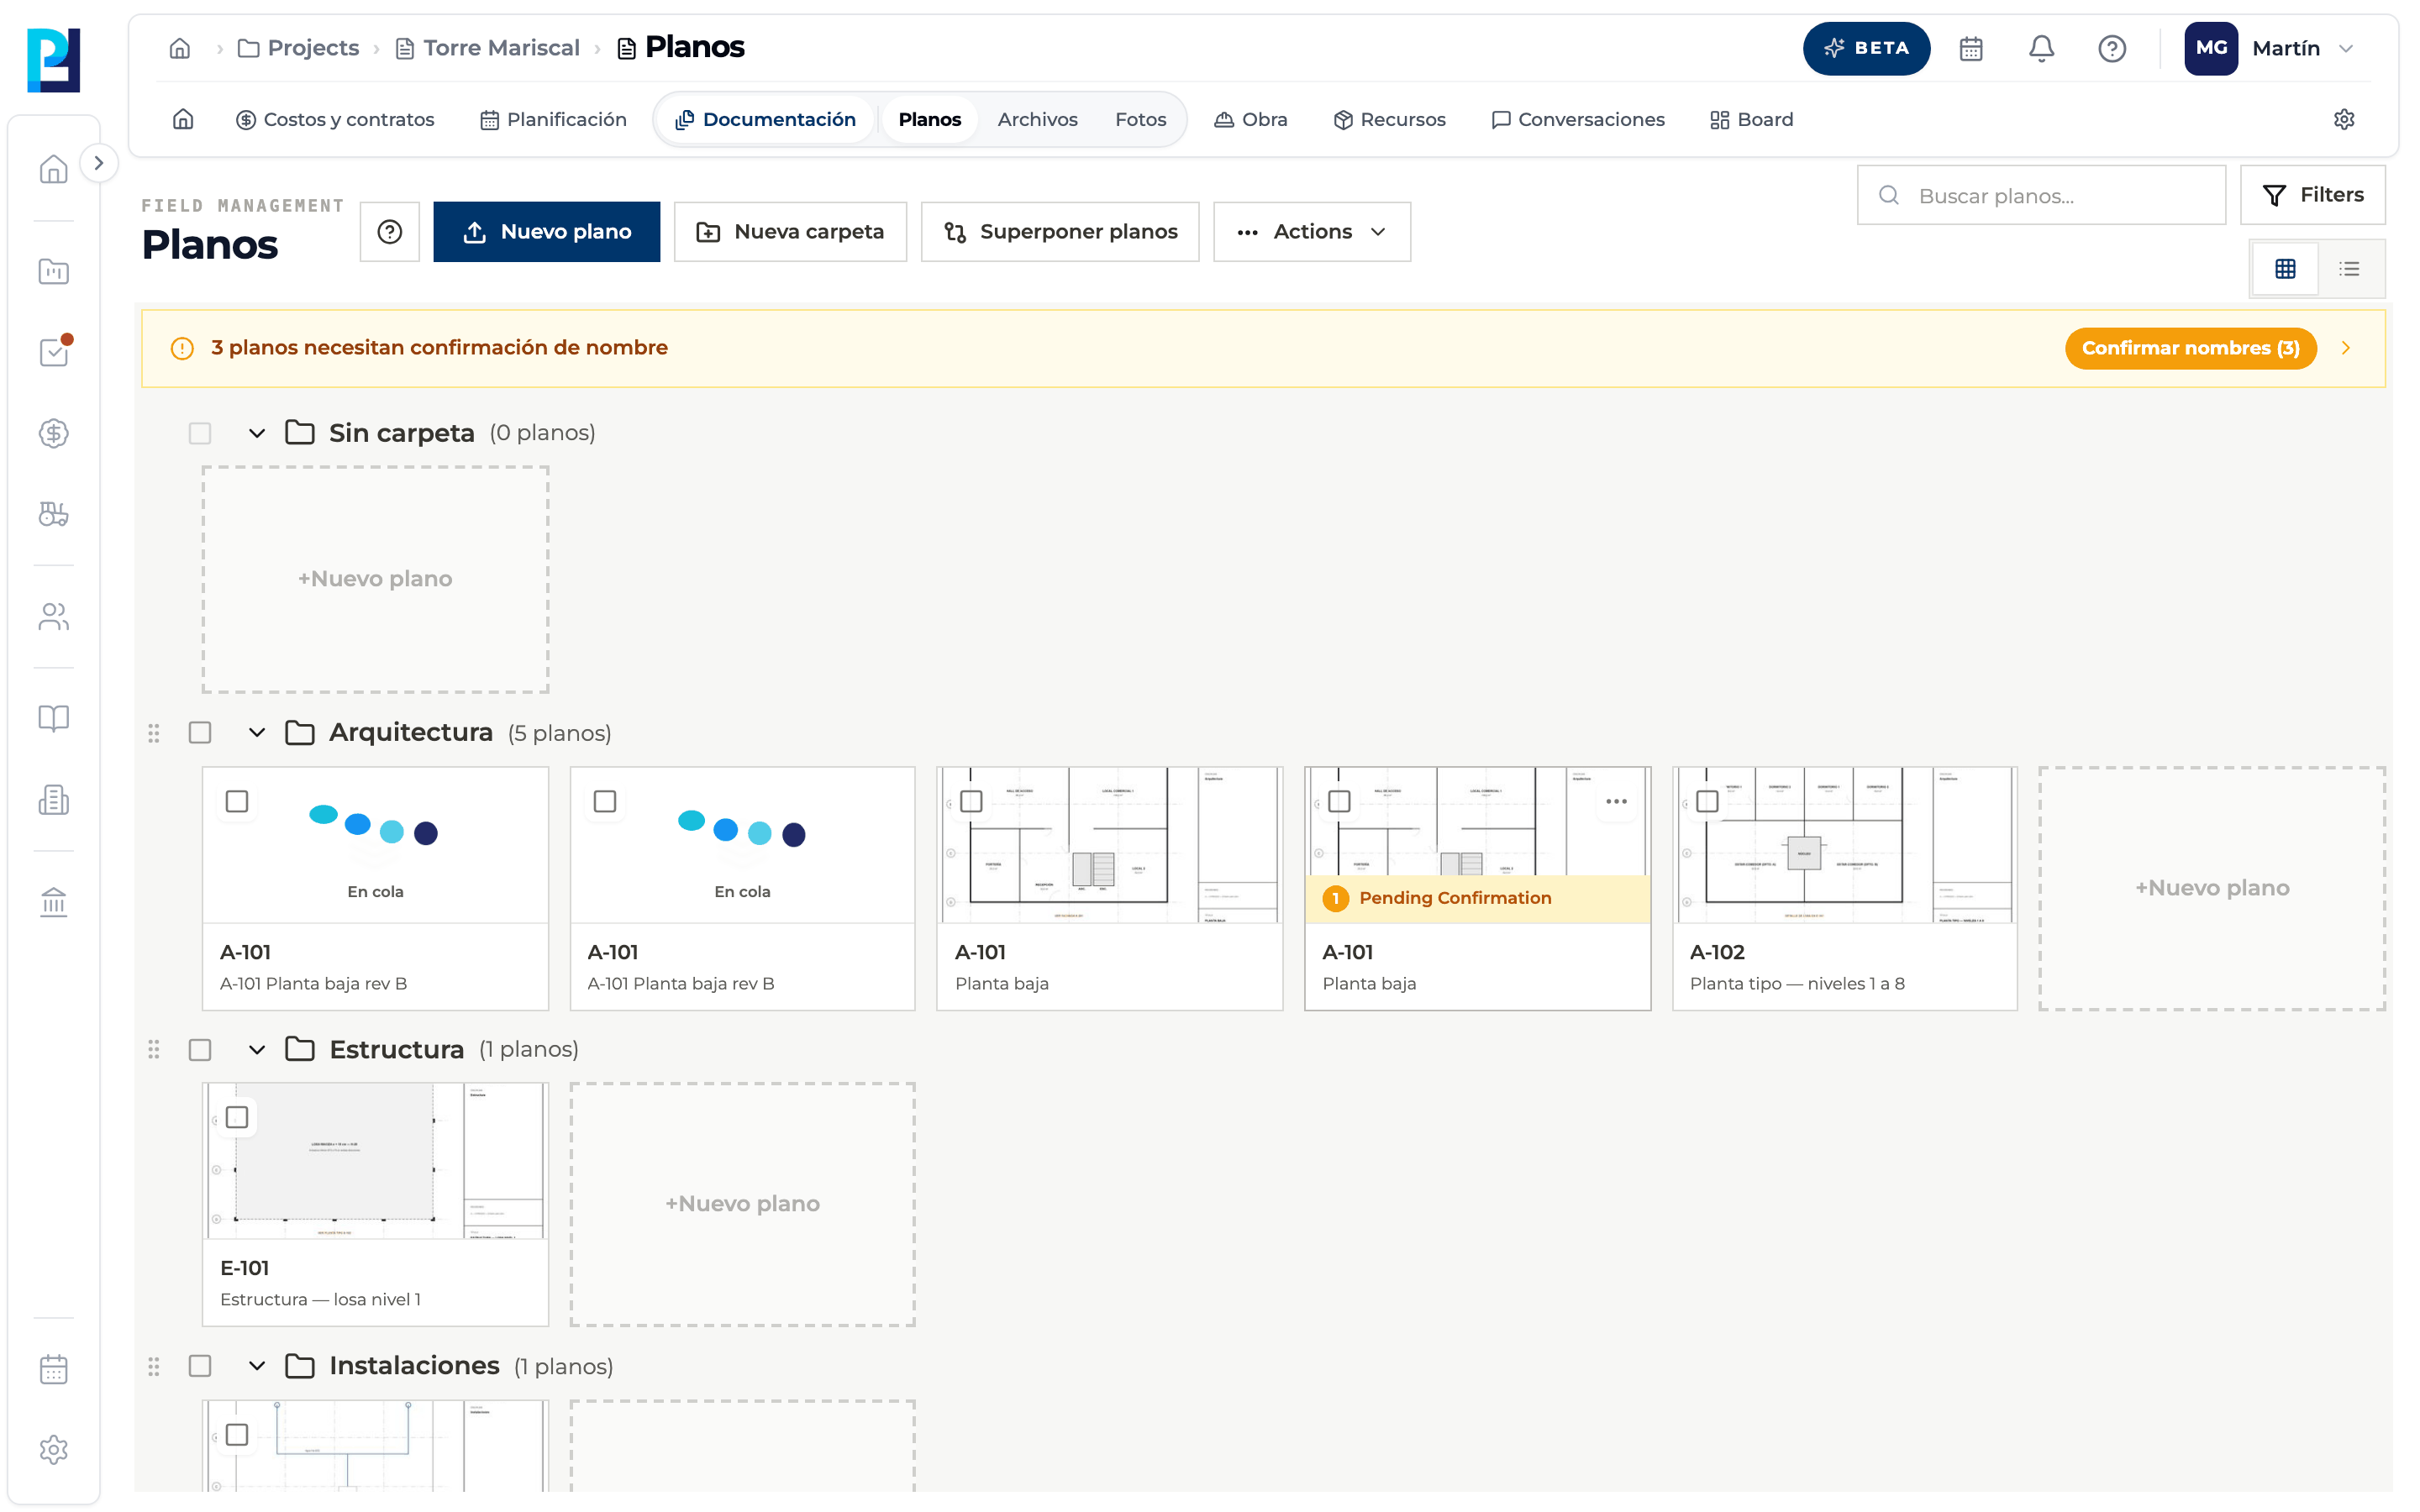The image size is (2420, 1512).
Task: Open the calendar icon in top bar
Action: click(x=1971, y=48)
